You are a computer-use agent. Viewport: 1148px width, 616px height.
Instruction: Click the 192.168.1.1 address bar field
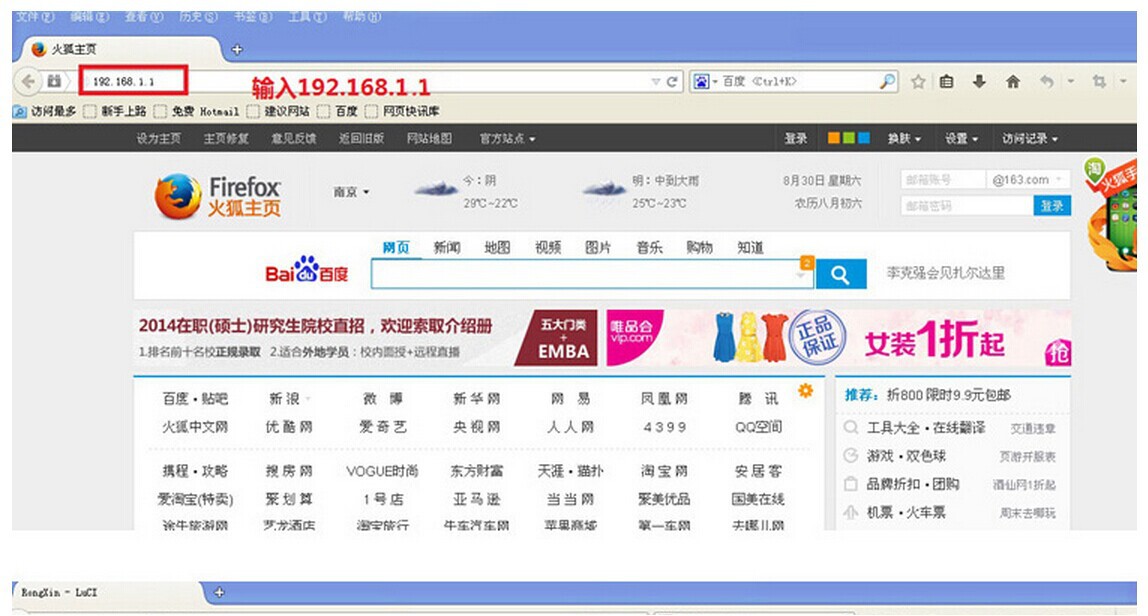pos(366,81)
